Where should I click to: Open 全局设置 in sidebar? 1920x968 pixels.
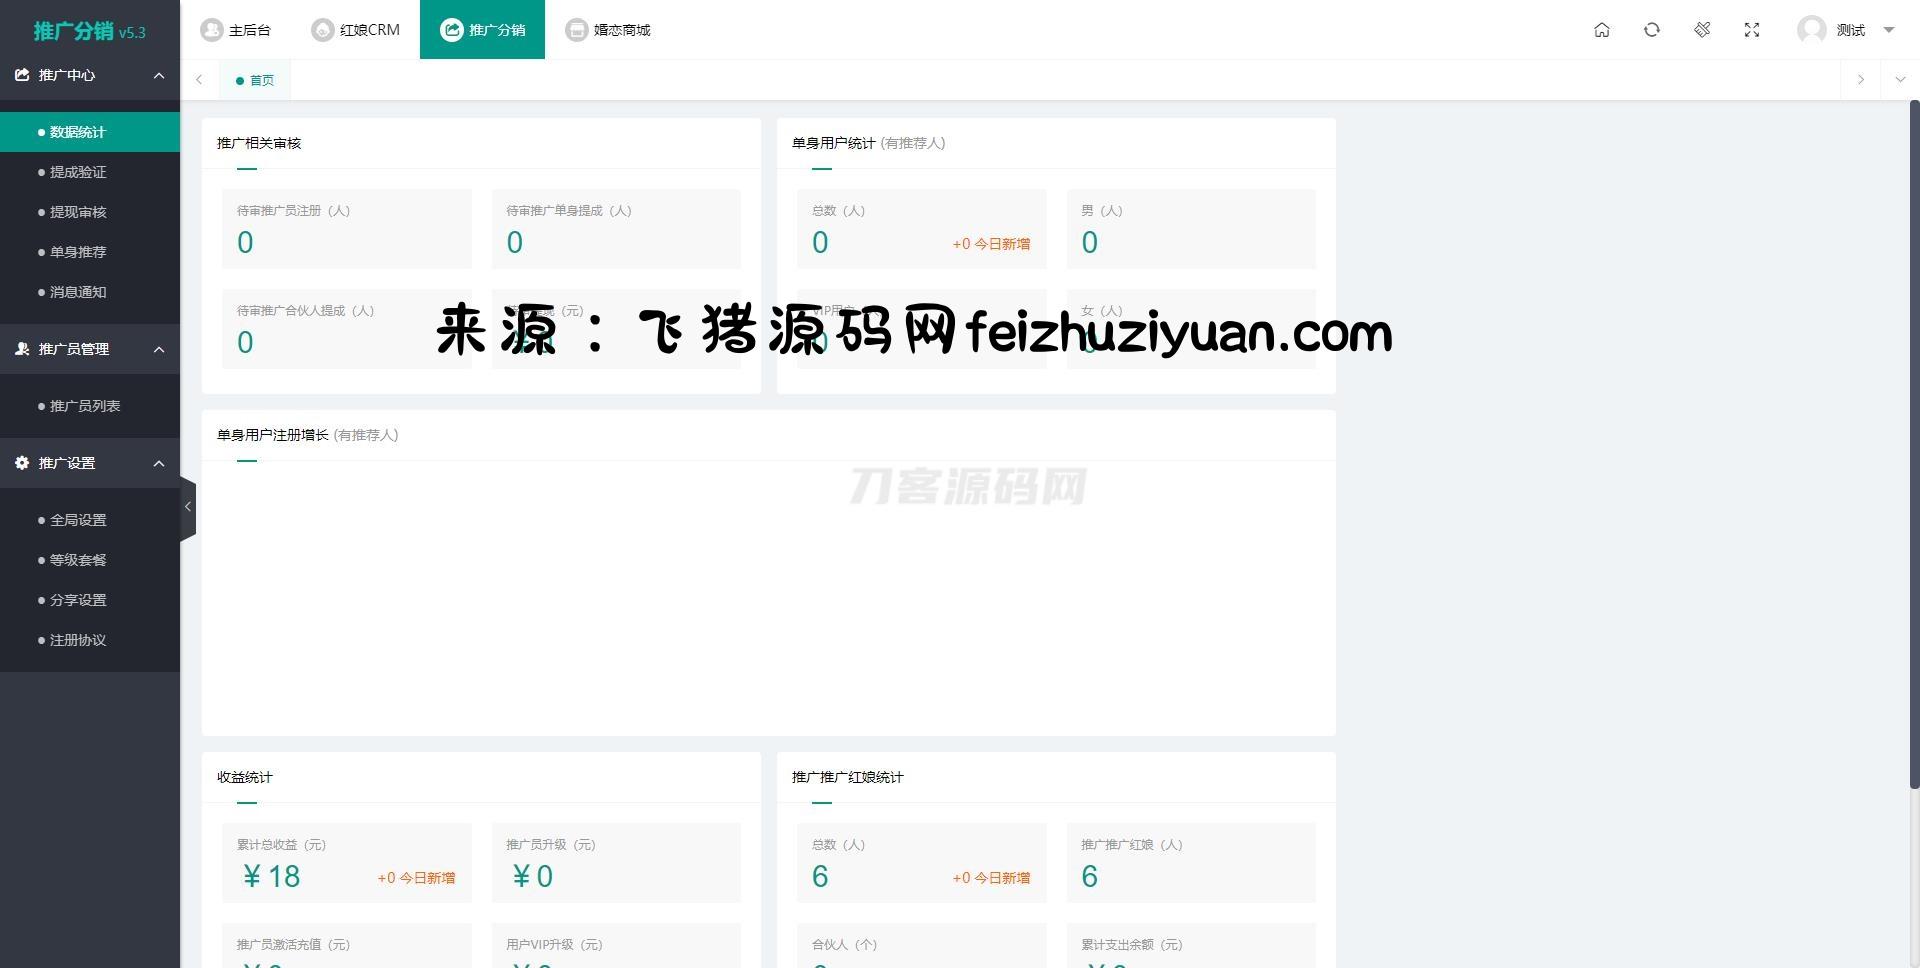point(90,520)
